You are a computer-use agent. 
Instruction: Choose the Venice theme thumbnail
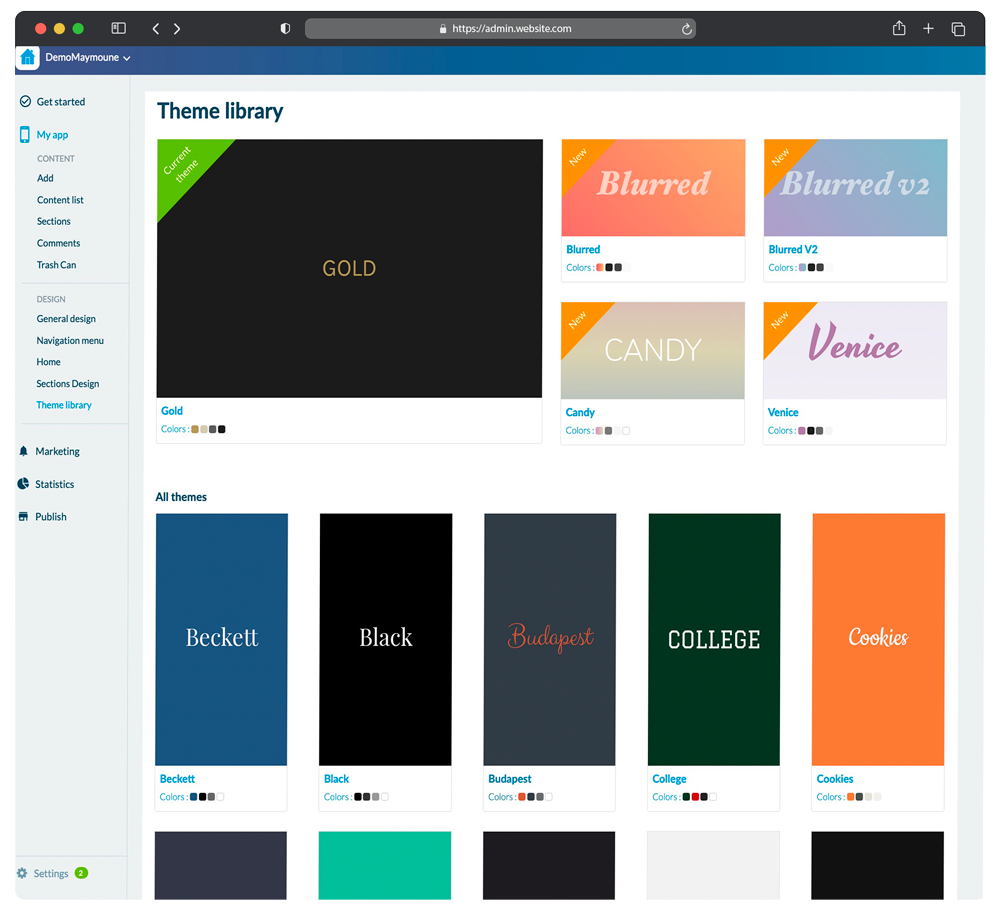coord(855,351)
